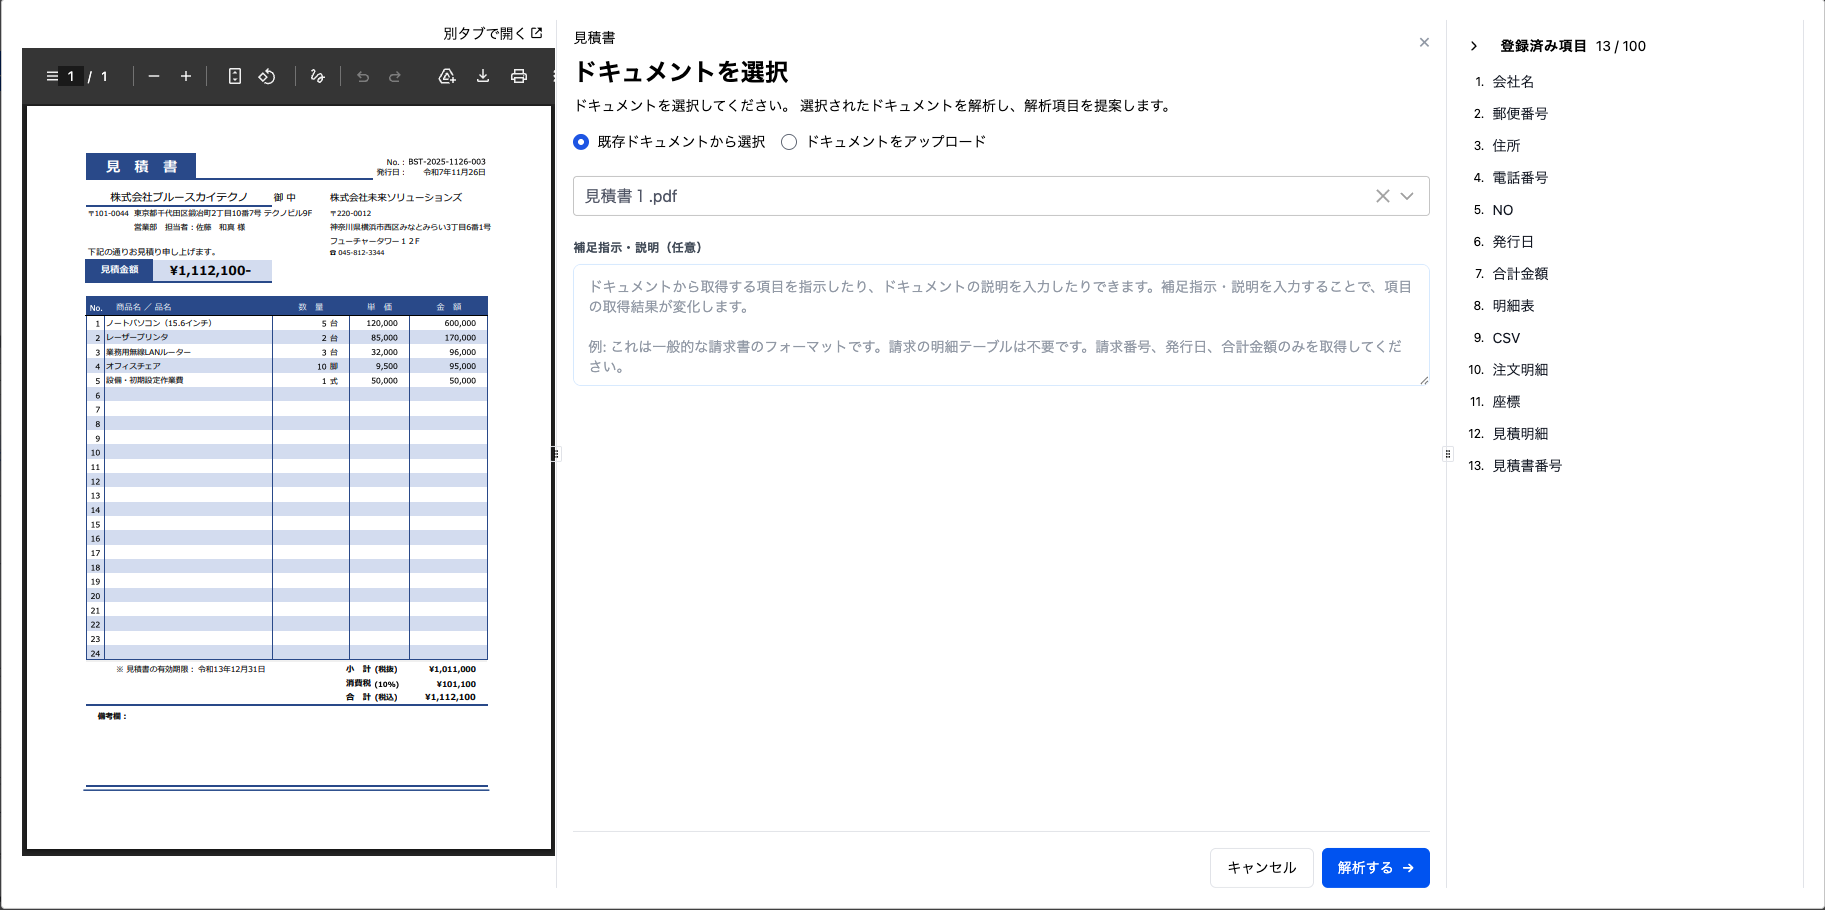The width and height of the screenshot is (1825, 910).
Task: Select 会社名 in registered items
Action: point(1513,82)
